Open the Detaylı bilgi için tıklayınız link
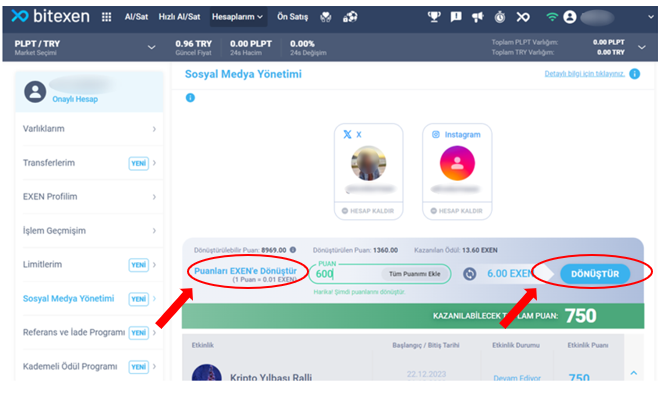 tap(584, 74)
